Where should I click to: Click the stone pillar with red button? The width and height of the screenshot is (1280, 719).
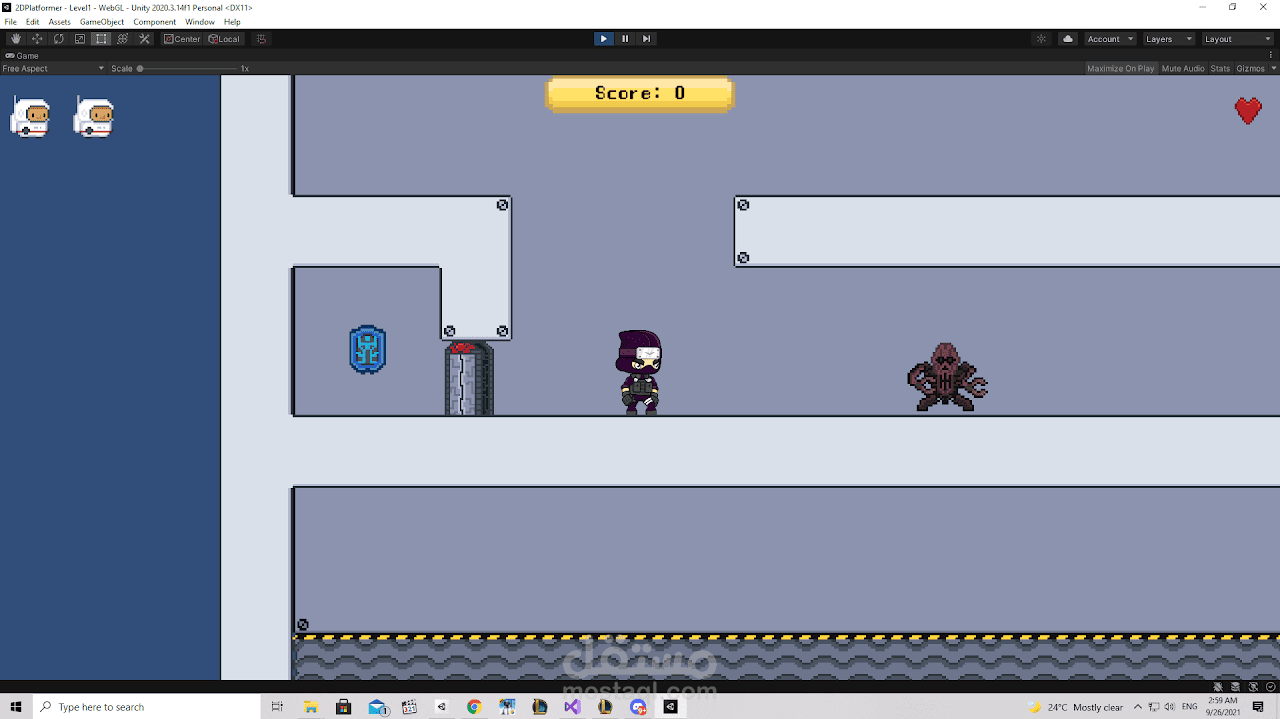(469, 378)
